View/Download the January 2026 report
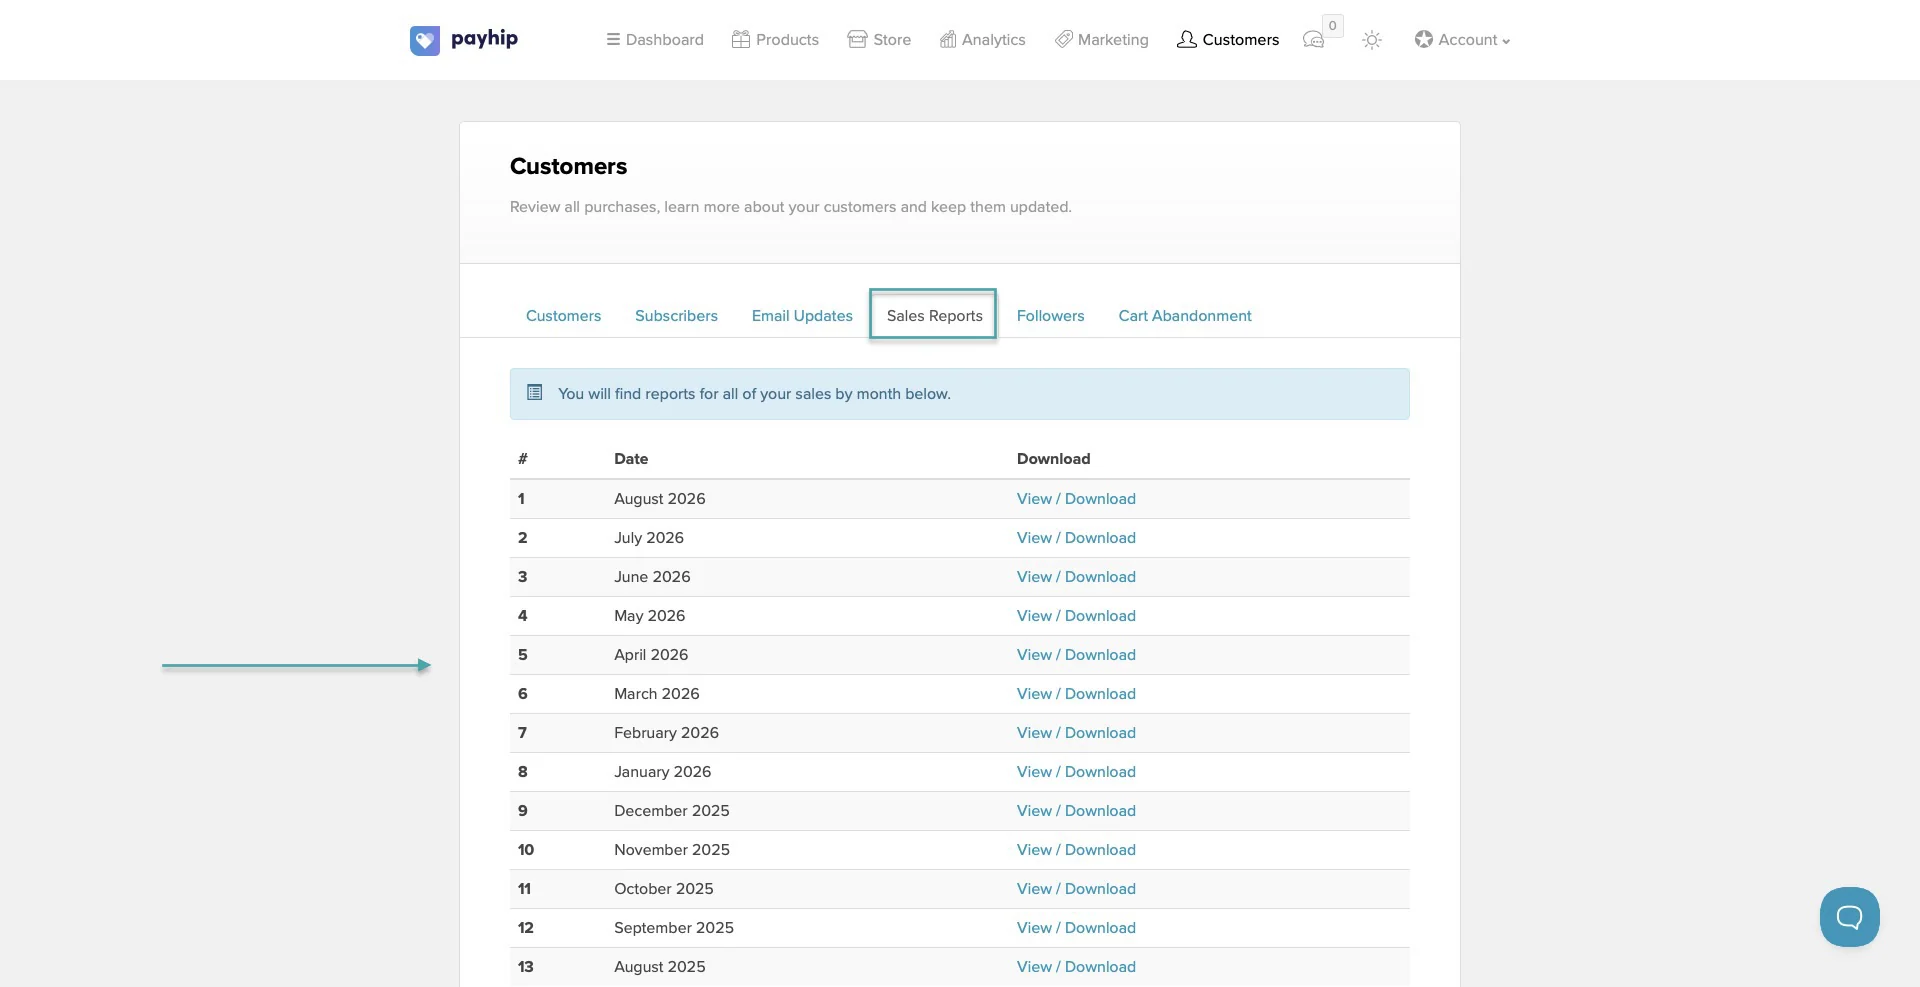 1076,772
